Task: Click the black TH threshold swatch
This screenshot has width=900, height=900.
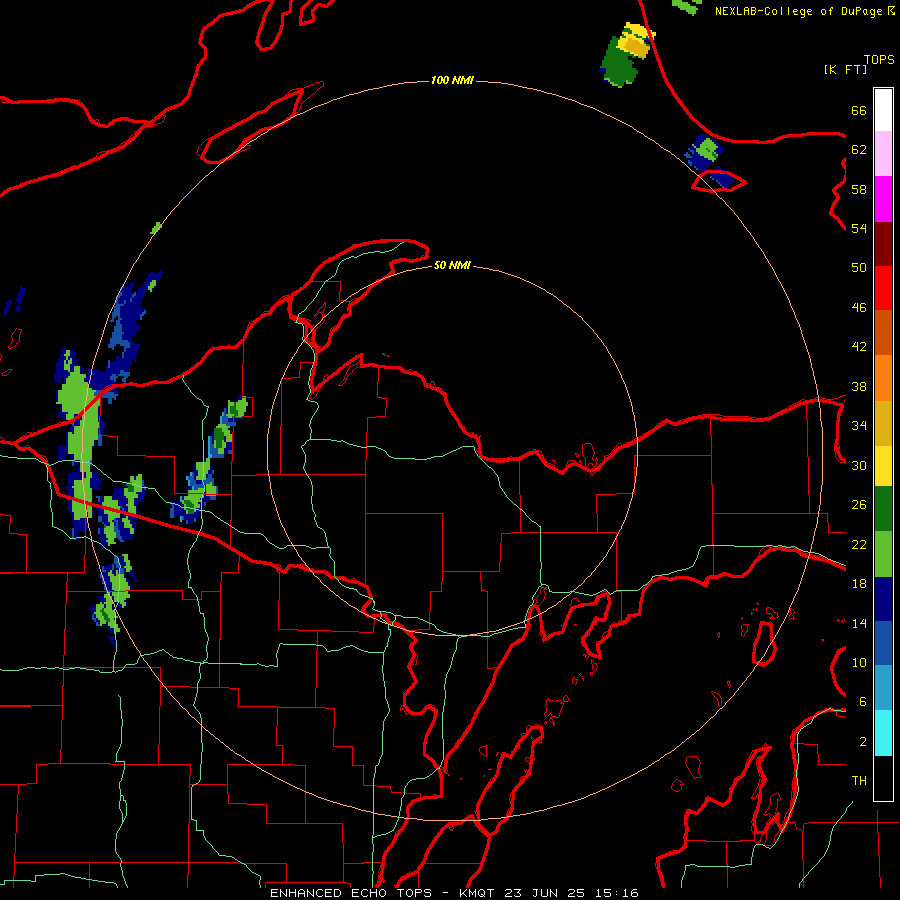Action: (x=883, y=778)
